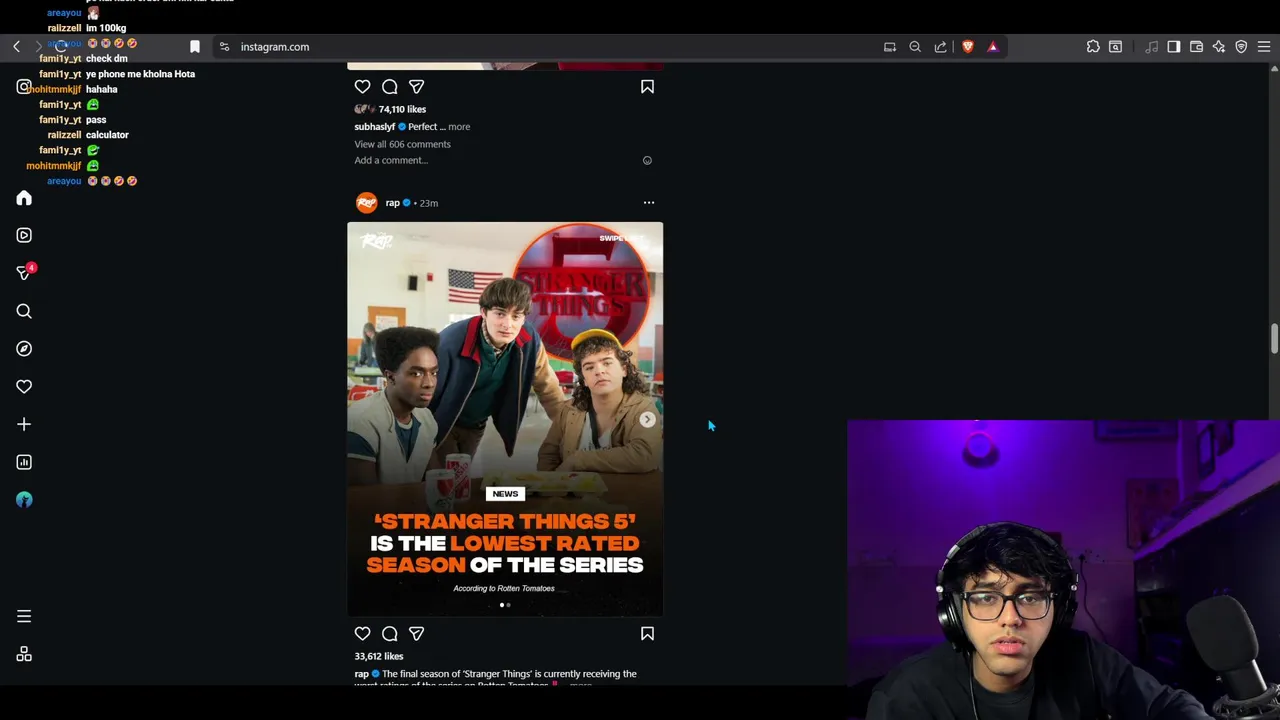
Task: Click the zoom magnifier in address bar
Action: pyautogui.click(x=915, y=47)
